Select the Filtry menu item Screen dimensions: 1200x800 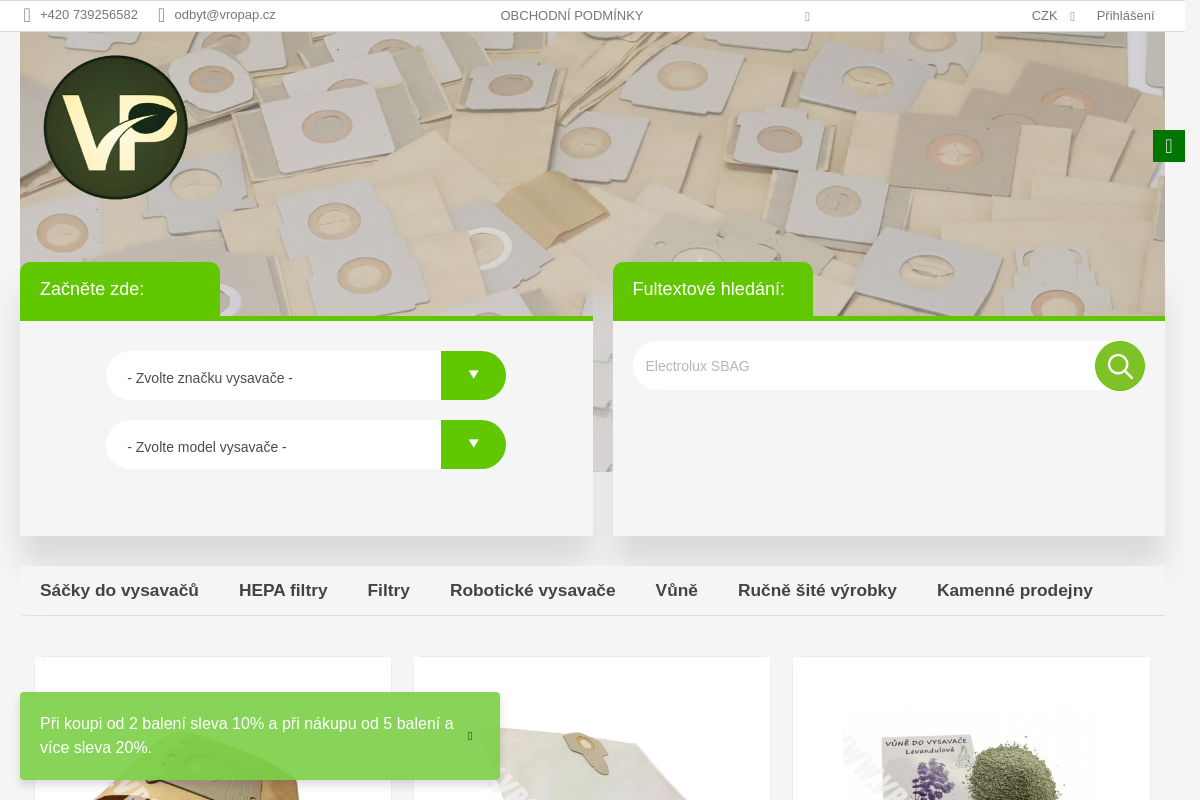[388, 590]
